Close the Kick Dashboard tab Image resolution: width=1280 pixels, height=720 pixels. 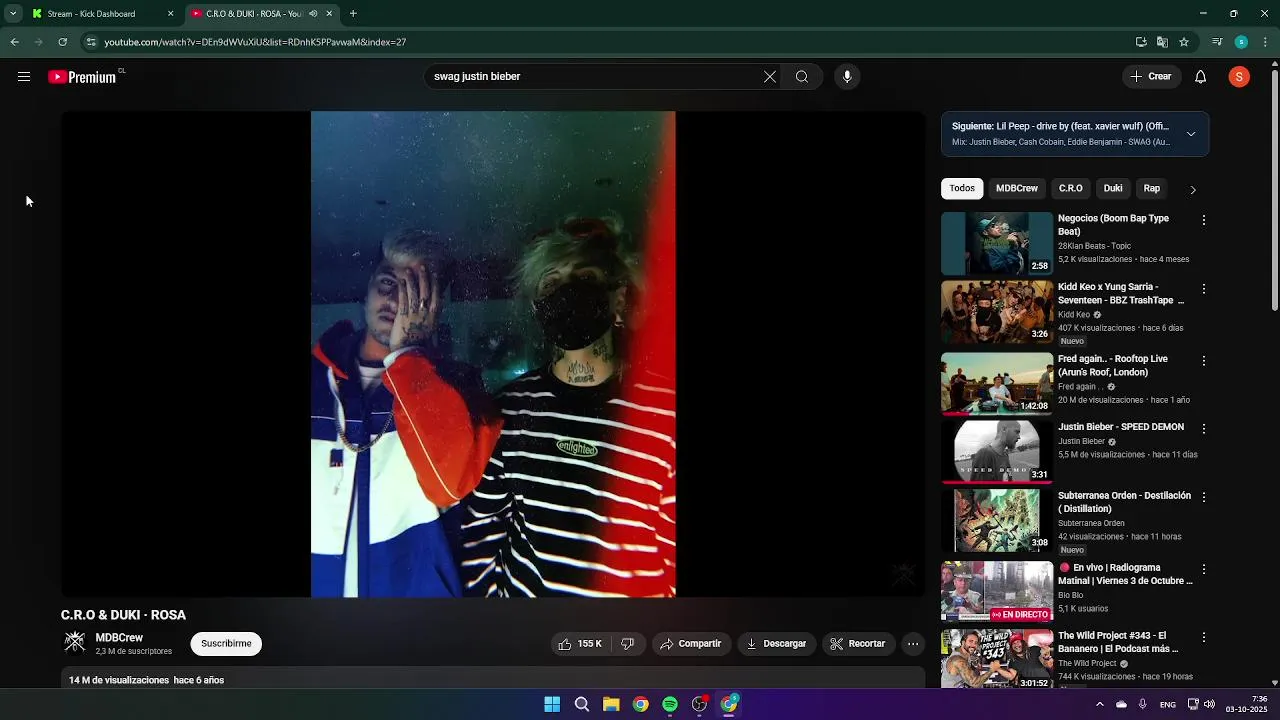(170, 14)
